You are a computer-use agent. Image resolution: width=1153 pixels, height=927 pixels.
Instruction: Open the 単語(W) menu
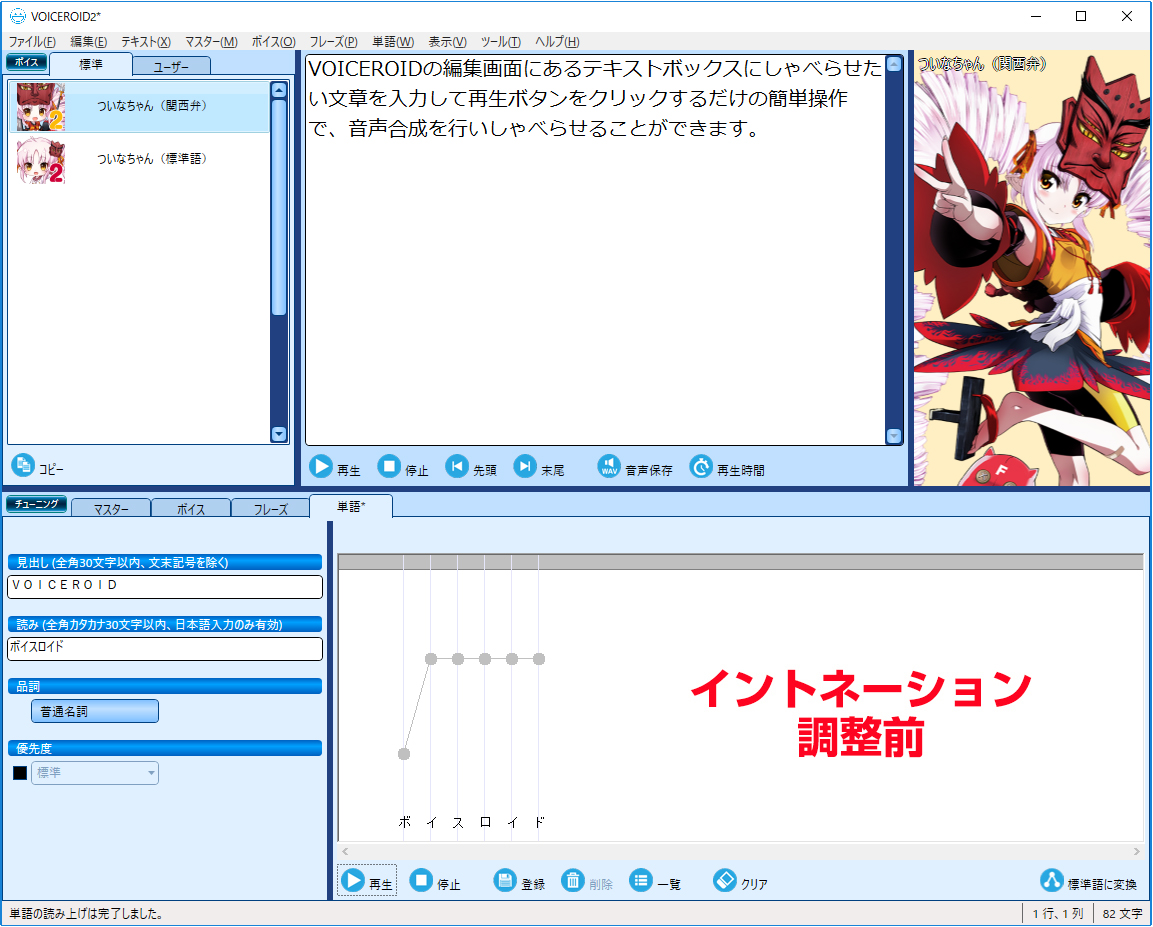tap(393, 42)
